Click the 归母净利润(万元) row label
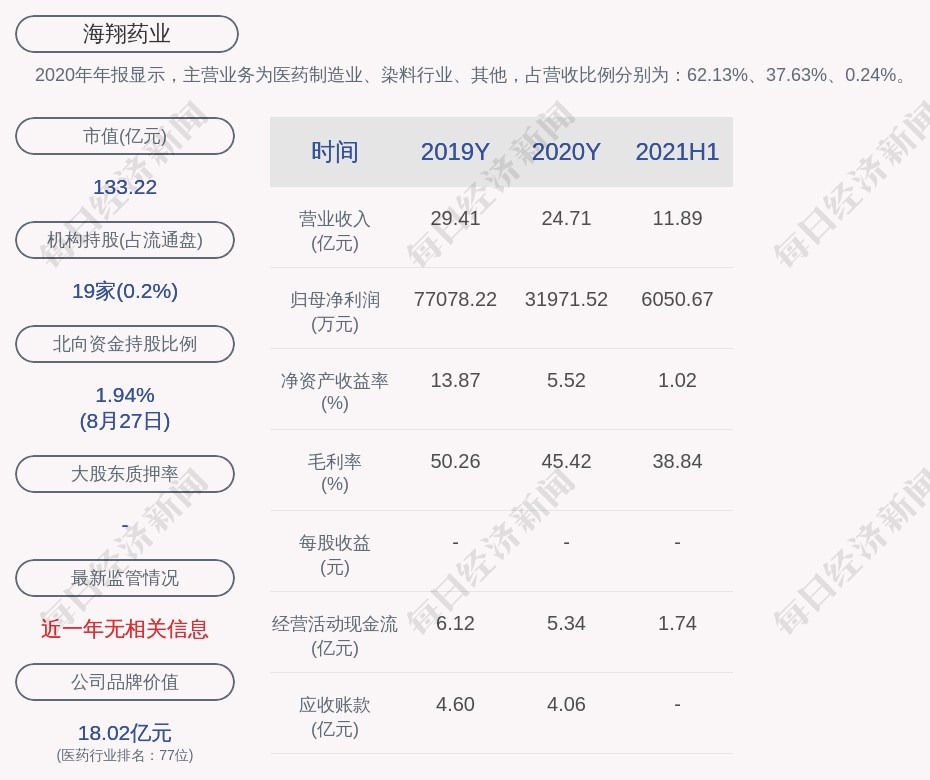Viewport: 930px width, 780px height. (335, 311)
